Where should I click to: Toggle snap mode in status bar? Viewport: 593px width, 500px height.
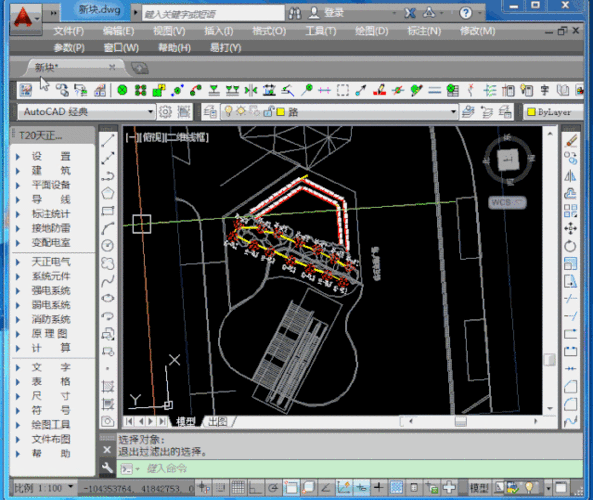pyautogui.click(x=220, y=488)
